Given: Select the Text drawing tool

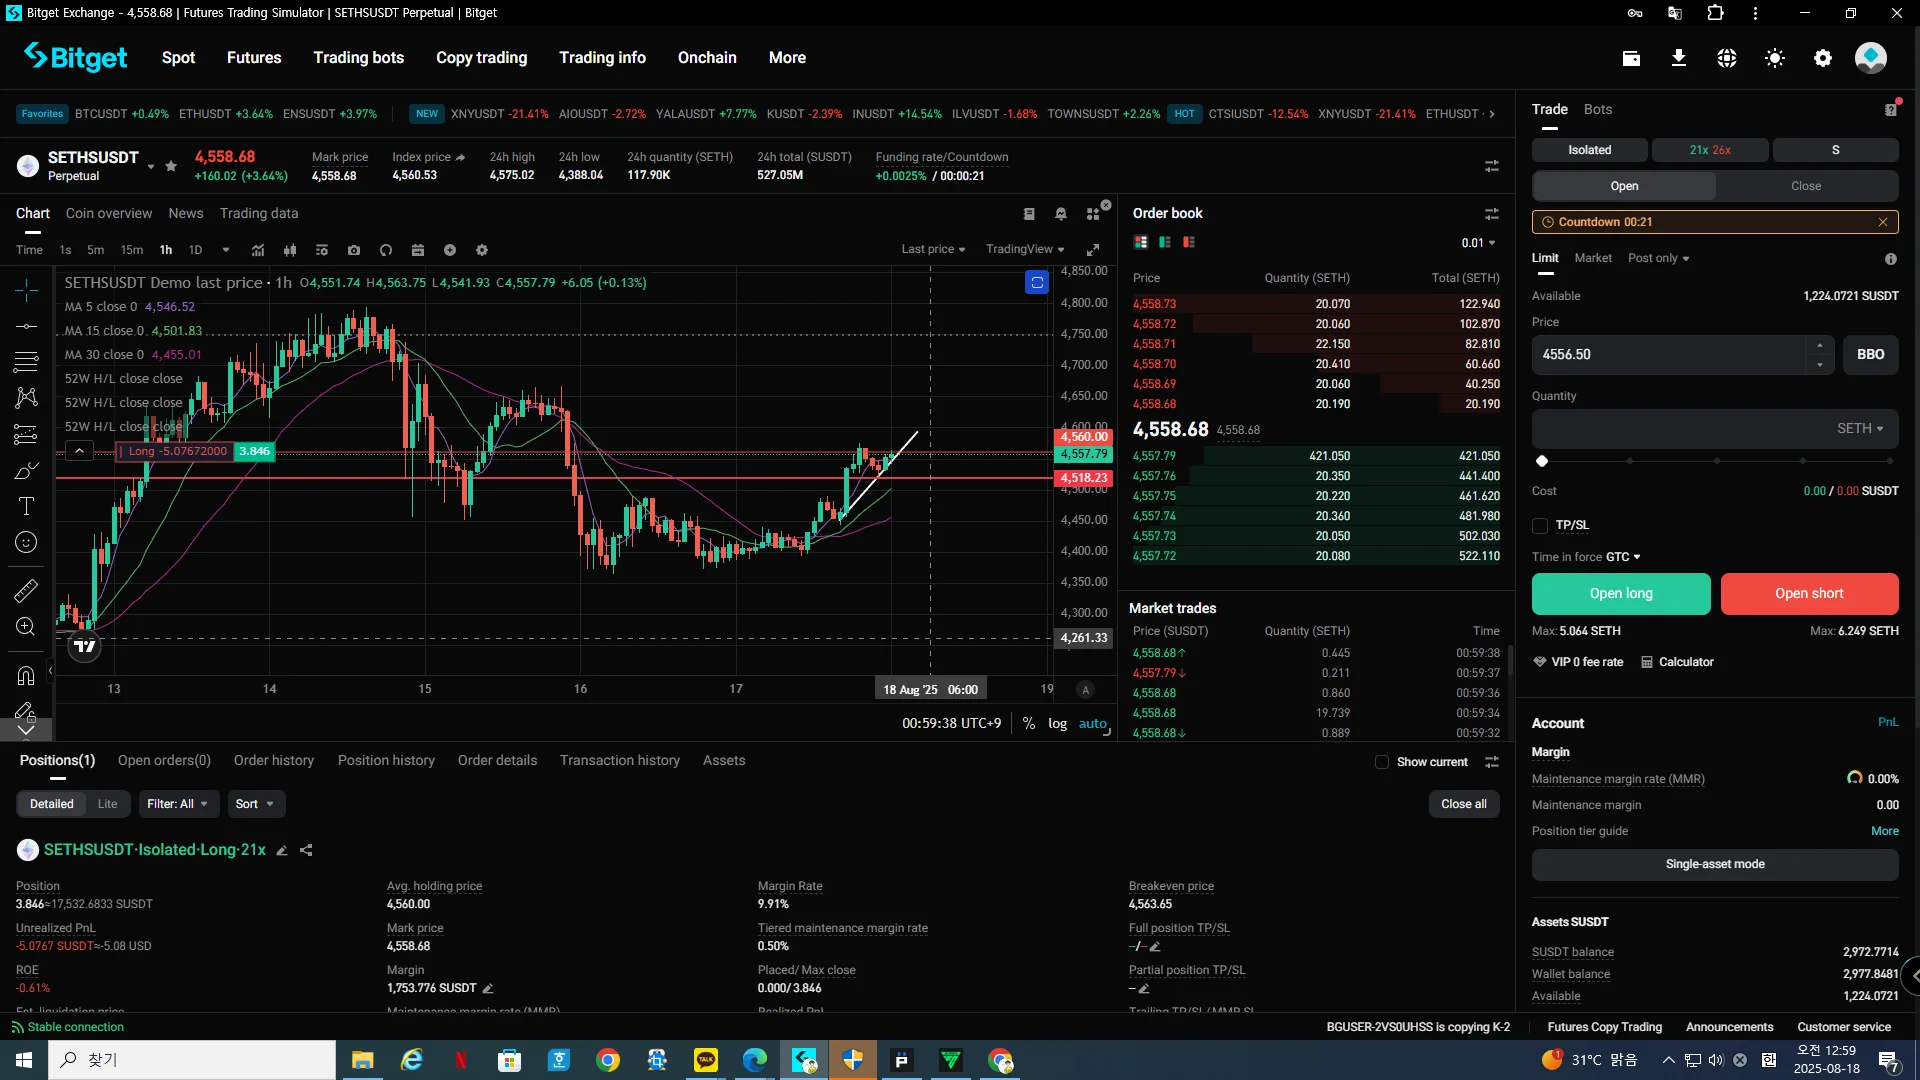Looking at the screenshot, I should (26, 506).
